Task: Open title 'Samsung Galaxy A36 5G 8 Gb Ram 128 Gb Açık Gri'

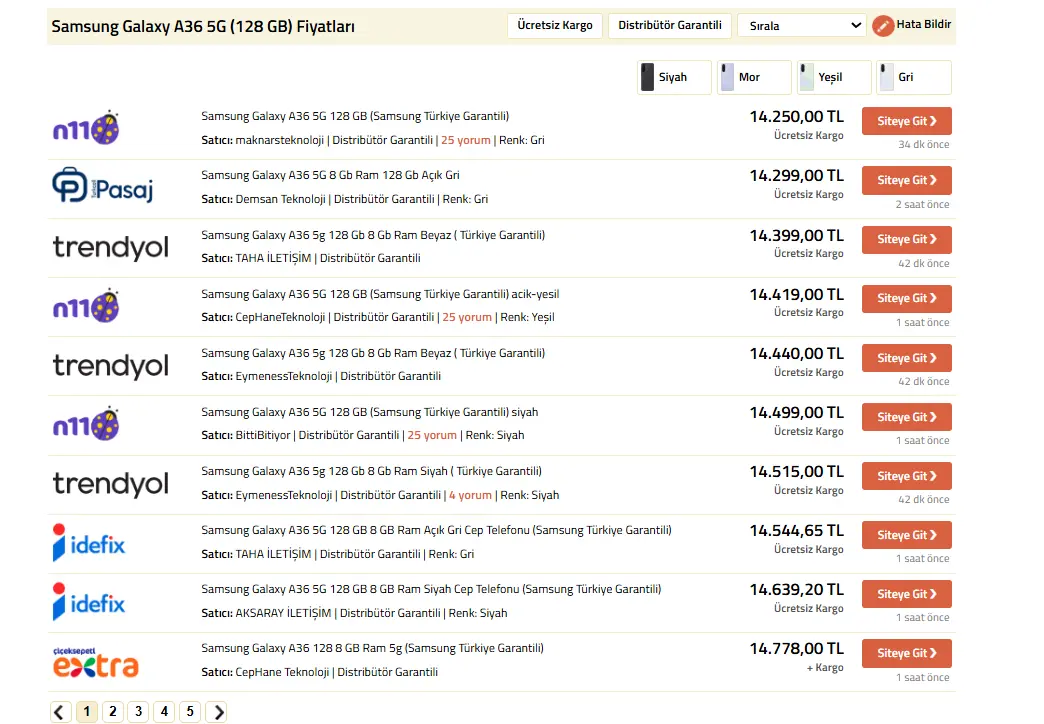Action: [x=330, y=175]
